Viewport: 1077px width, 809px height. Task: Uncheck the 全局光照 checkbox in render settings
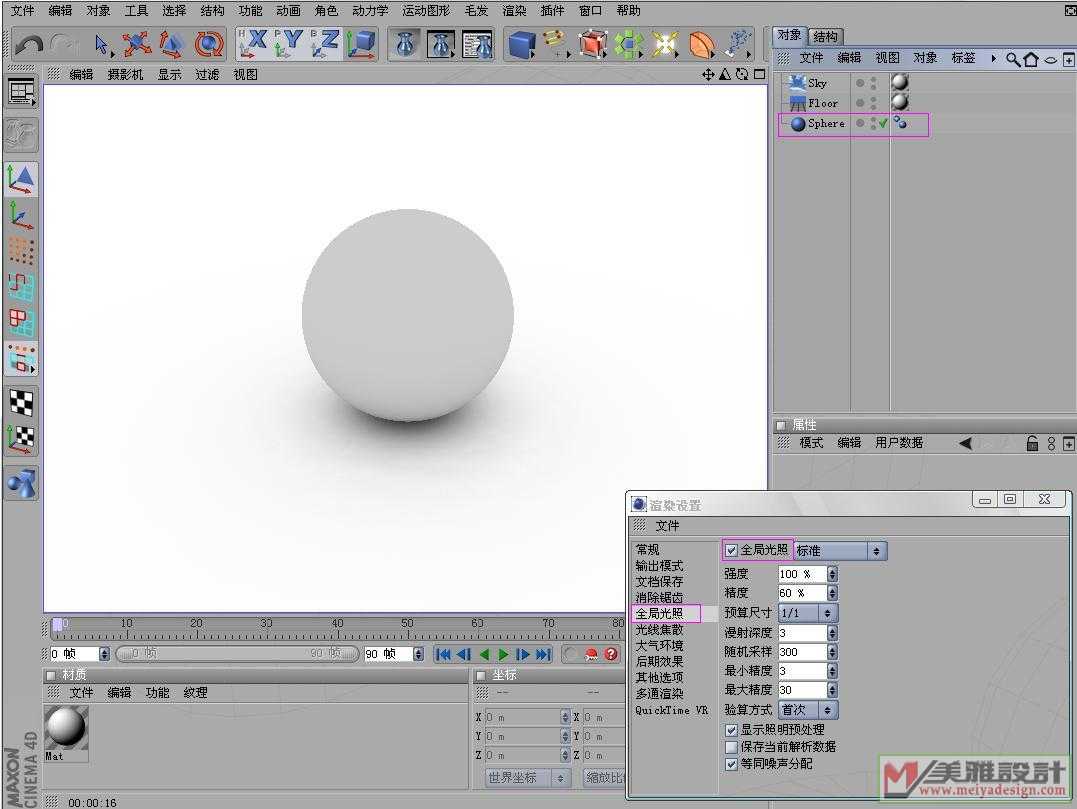[x=732, y=550]
